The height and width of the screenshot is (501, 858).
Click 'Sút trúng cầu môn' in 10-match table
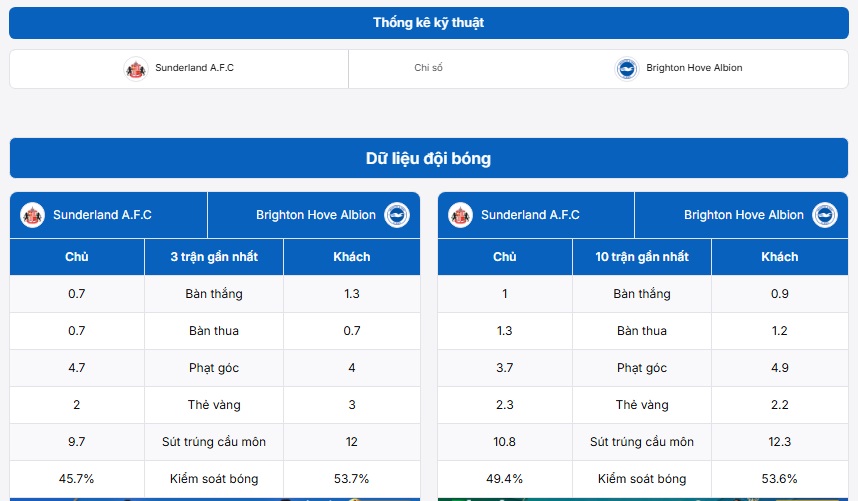tap(642, 442)
